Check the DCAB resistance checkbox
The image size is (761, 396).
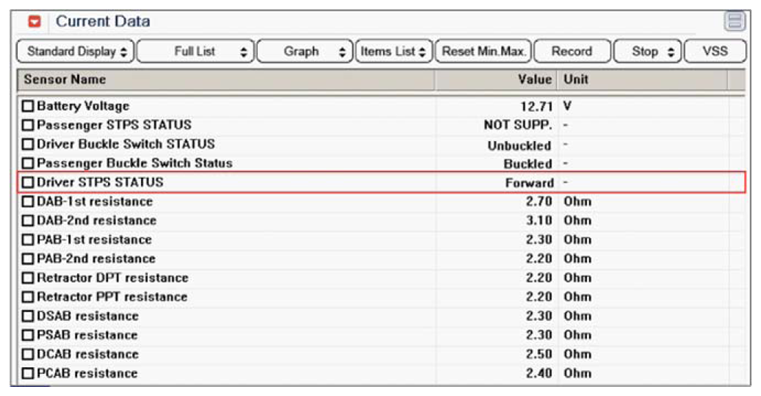28,354
